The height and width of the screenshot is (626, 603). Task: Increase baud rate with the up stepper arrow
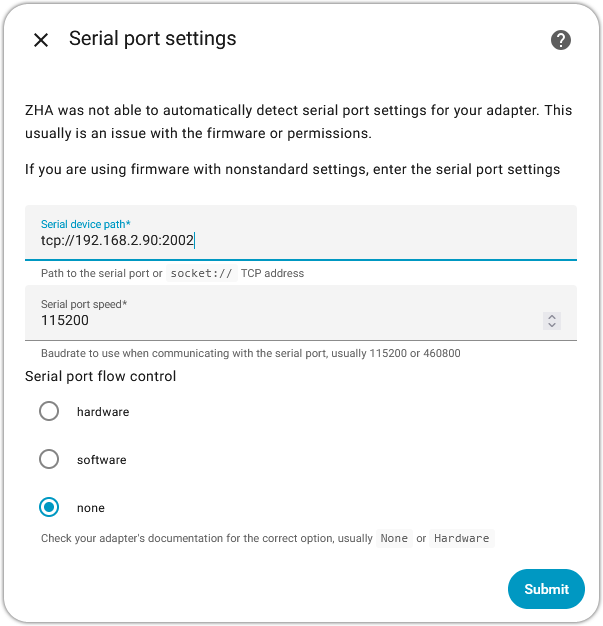(x=552, y=316)
